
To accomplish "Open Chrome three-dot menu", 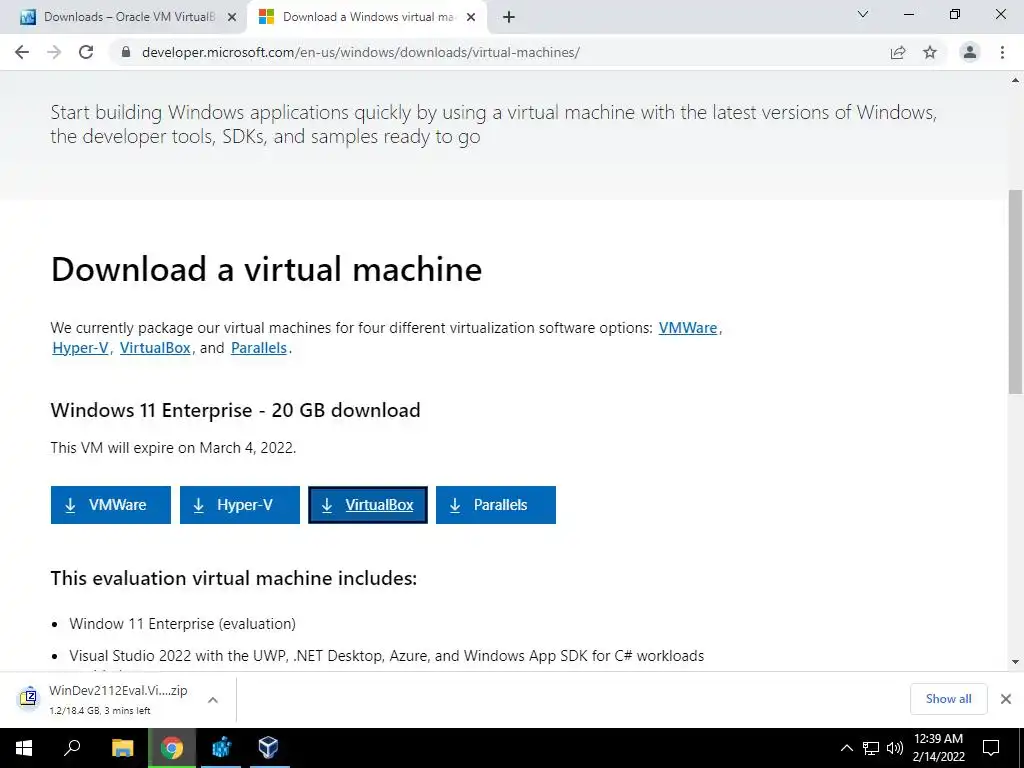I will point(1002,52).
